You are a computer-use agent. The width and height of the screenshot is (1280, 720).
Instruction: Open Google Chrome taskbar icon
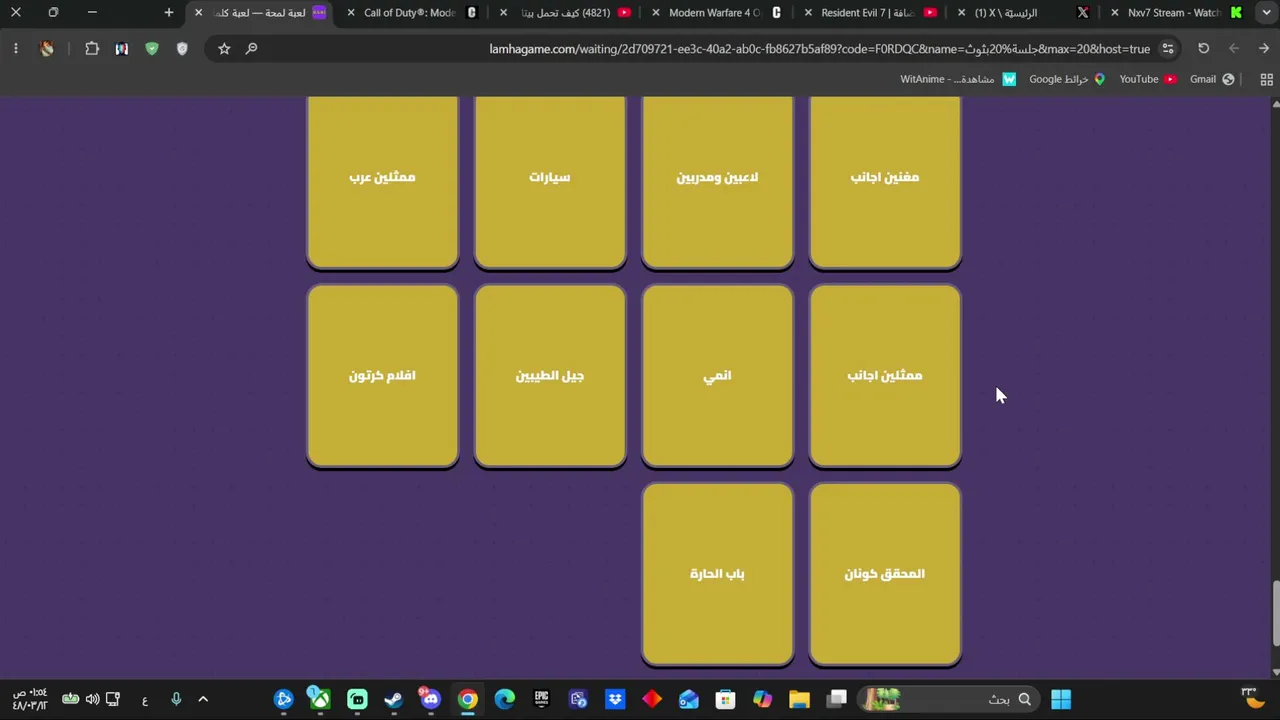coord(468,699)
